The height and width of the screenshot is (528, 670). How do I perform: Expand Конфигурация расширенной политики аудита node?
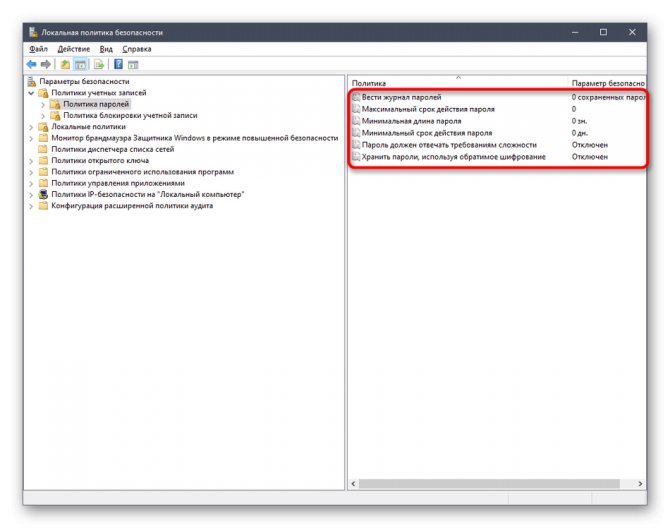tap(31, 206)
